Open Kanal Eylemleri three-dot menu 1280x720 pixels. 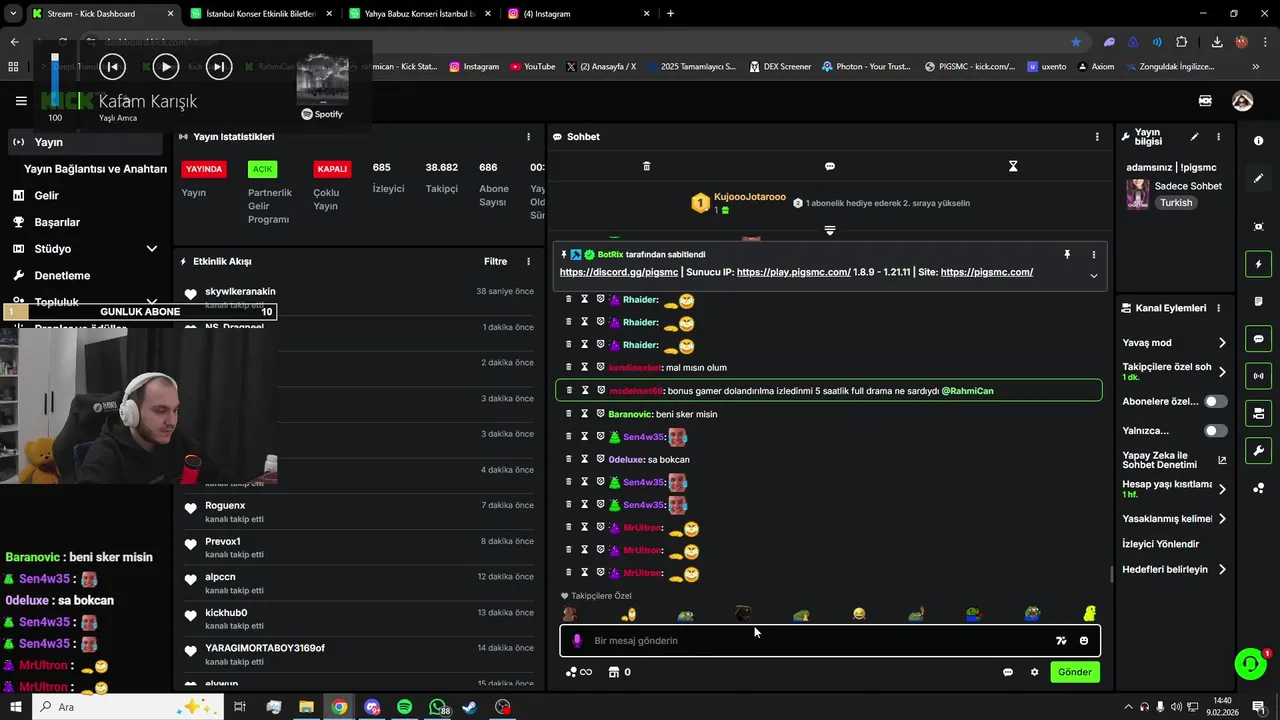coord(1218,308)
